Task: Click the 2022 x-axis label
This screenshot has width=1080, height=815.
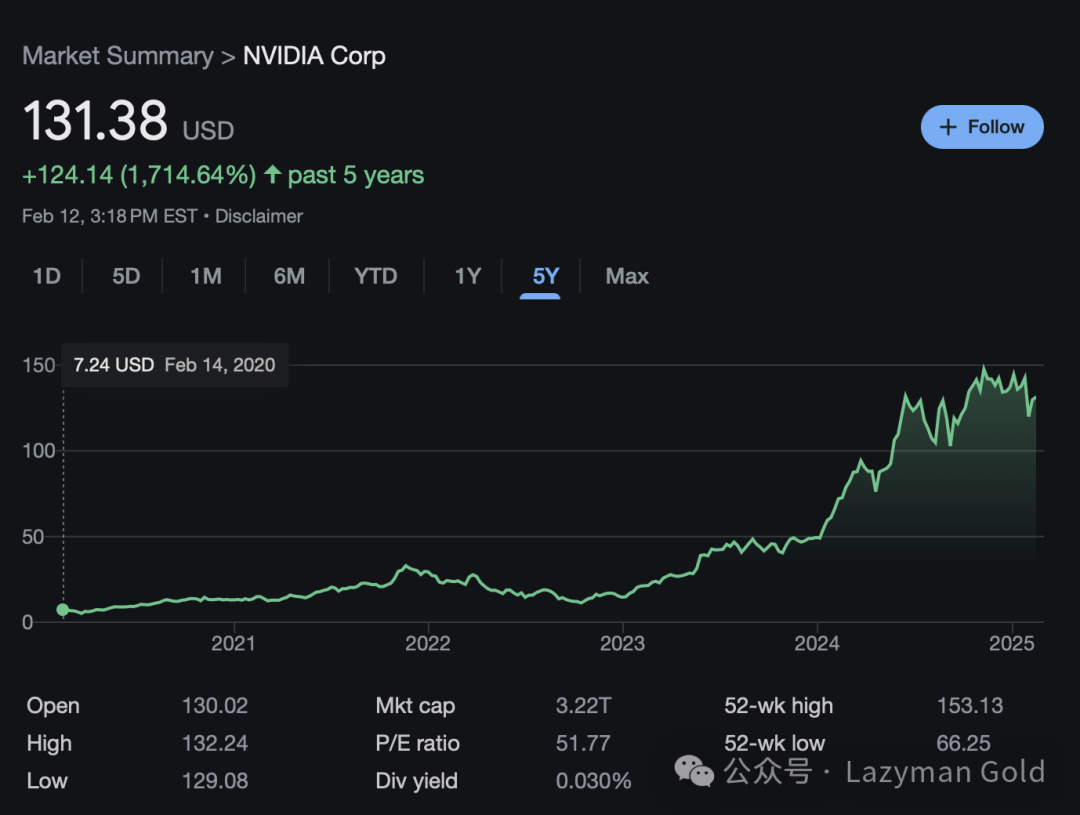Action: 428,643
